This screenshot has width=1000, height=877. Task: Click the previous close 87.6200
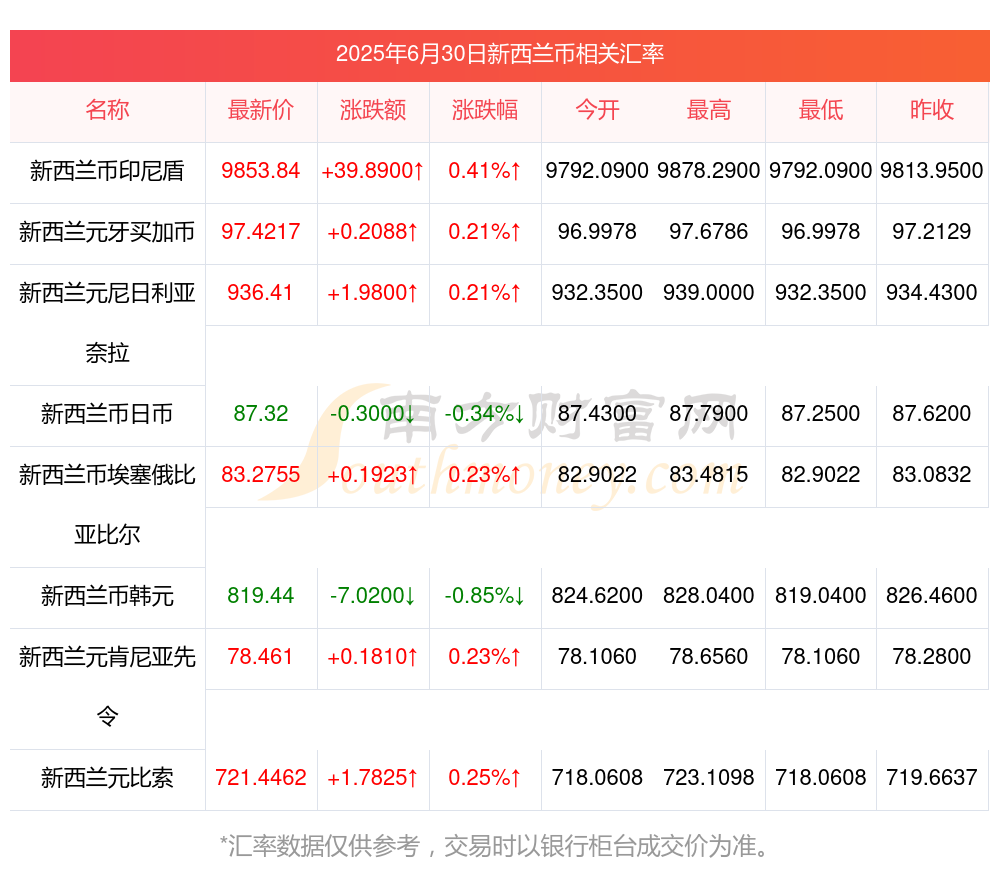click(932, 413)
